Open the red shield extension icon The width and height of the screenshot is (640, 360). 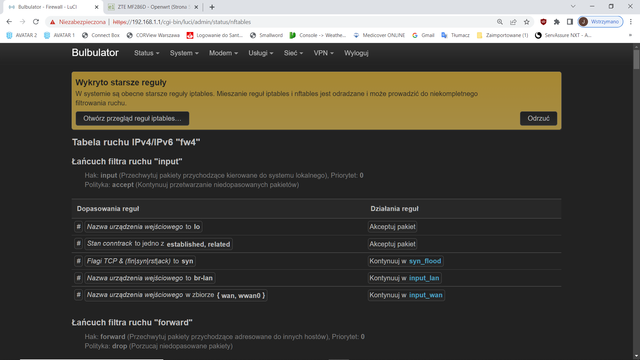click(x=543, y=22)
